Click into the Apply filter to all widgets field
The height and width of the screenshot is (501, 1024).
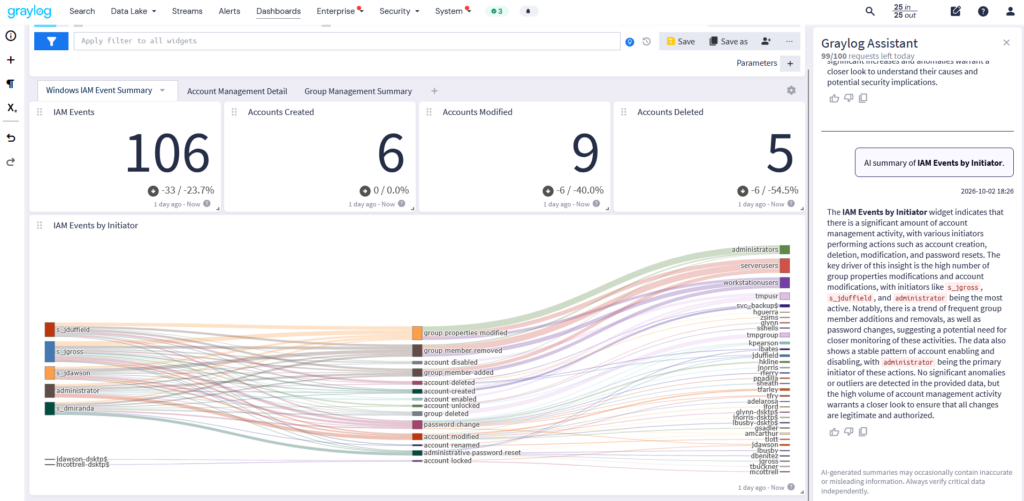[x=347, y=41]
